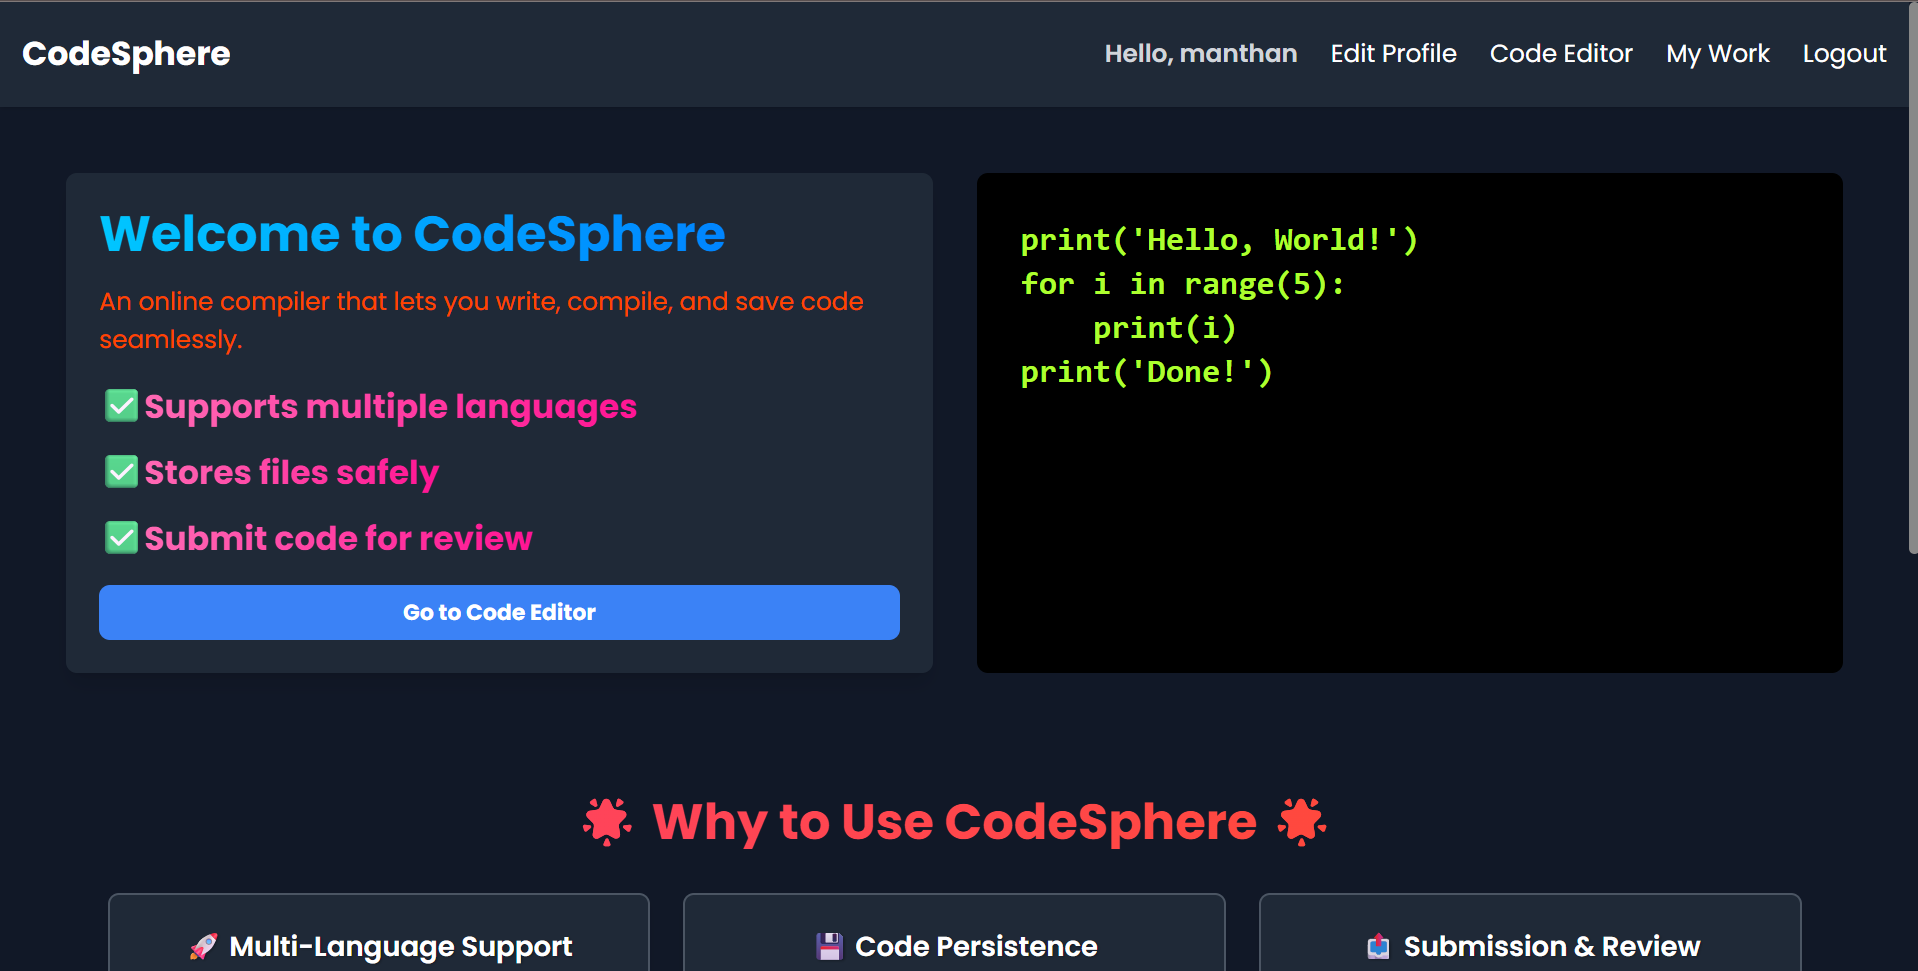Image resolution: width=1918 pixels, height=971 pixels.
Task: Open the CodeSphere logo home link
Action: pyautogui.click(x=126, y=54)
